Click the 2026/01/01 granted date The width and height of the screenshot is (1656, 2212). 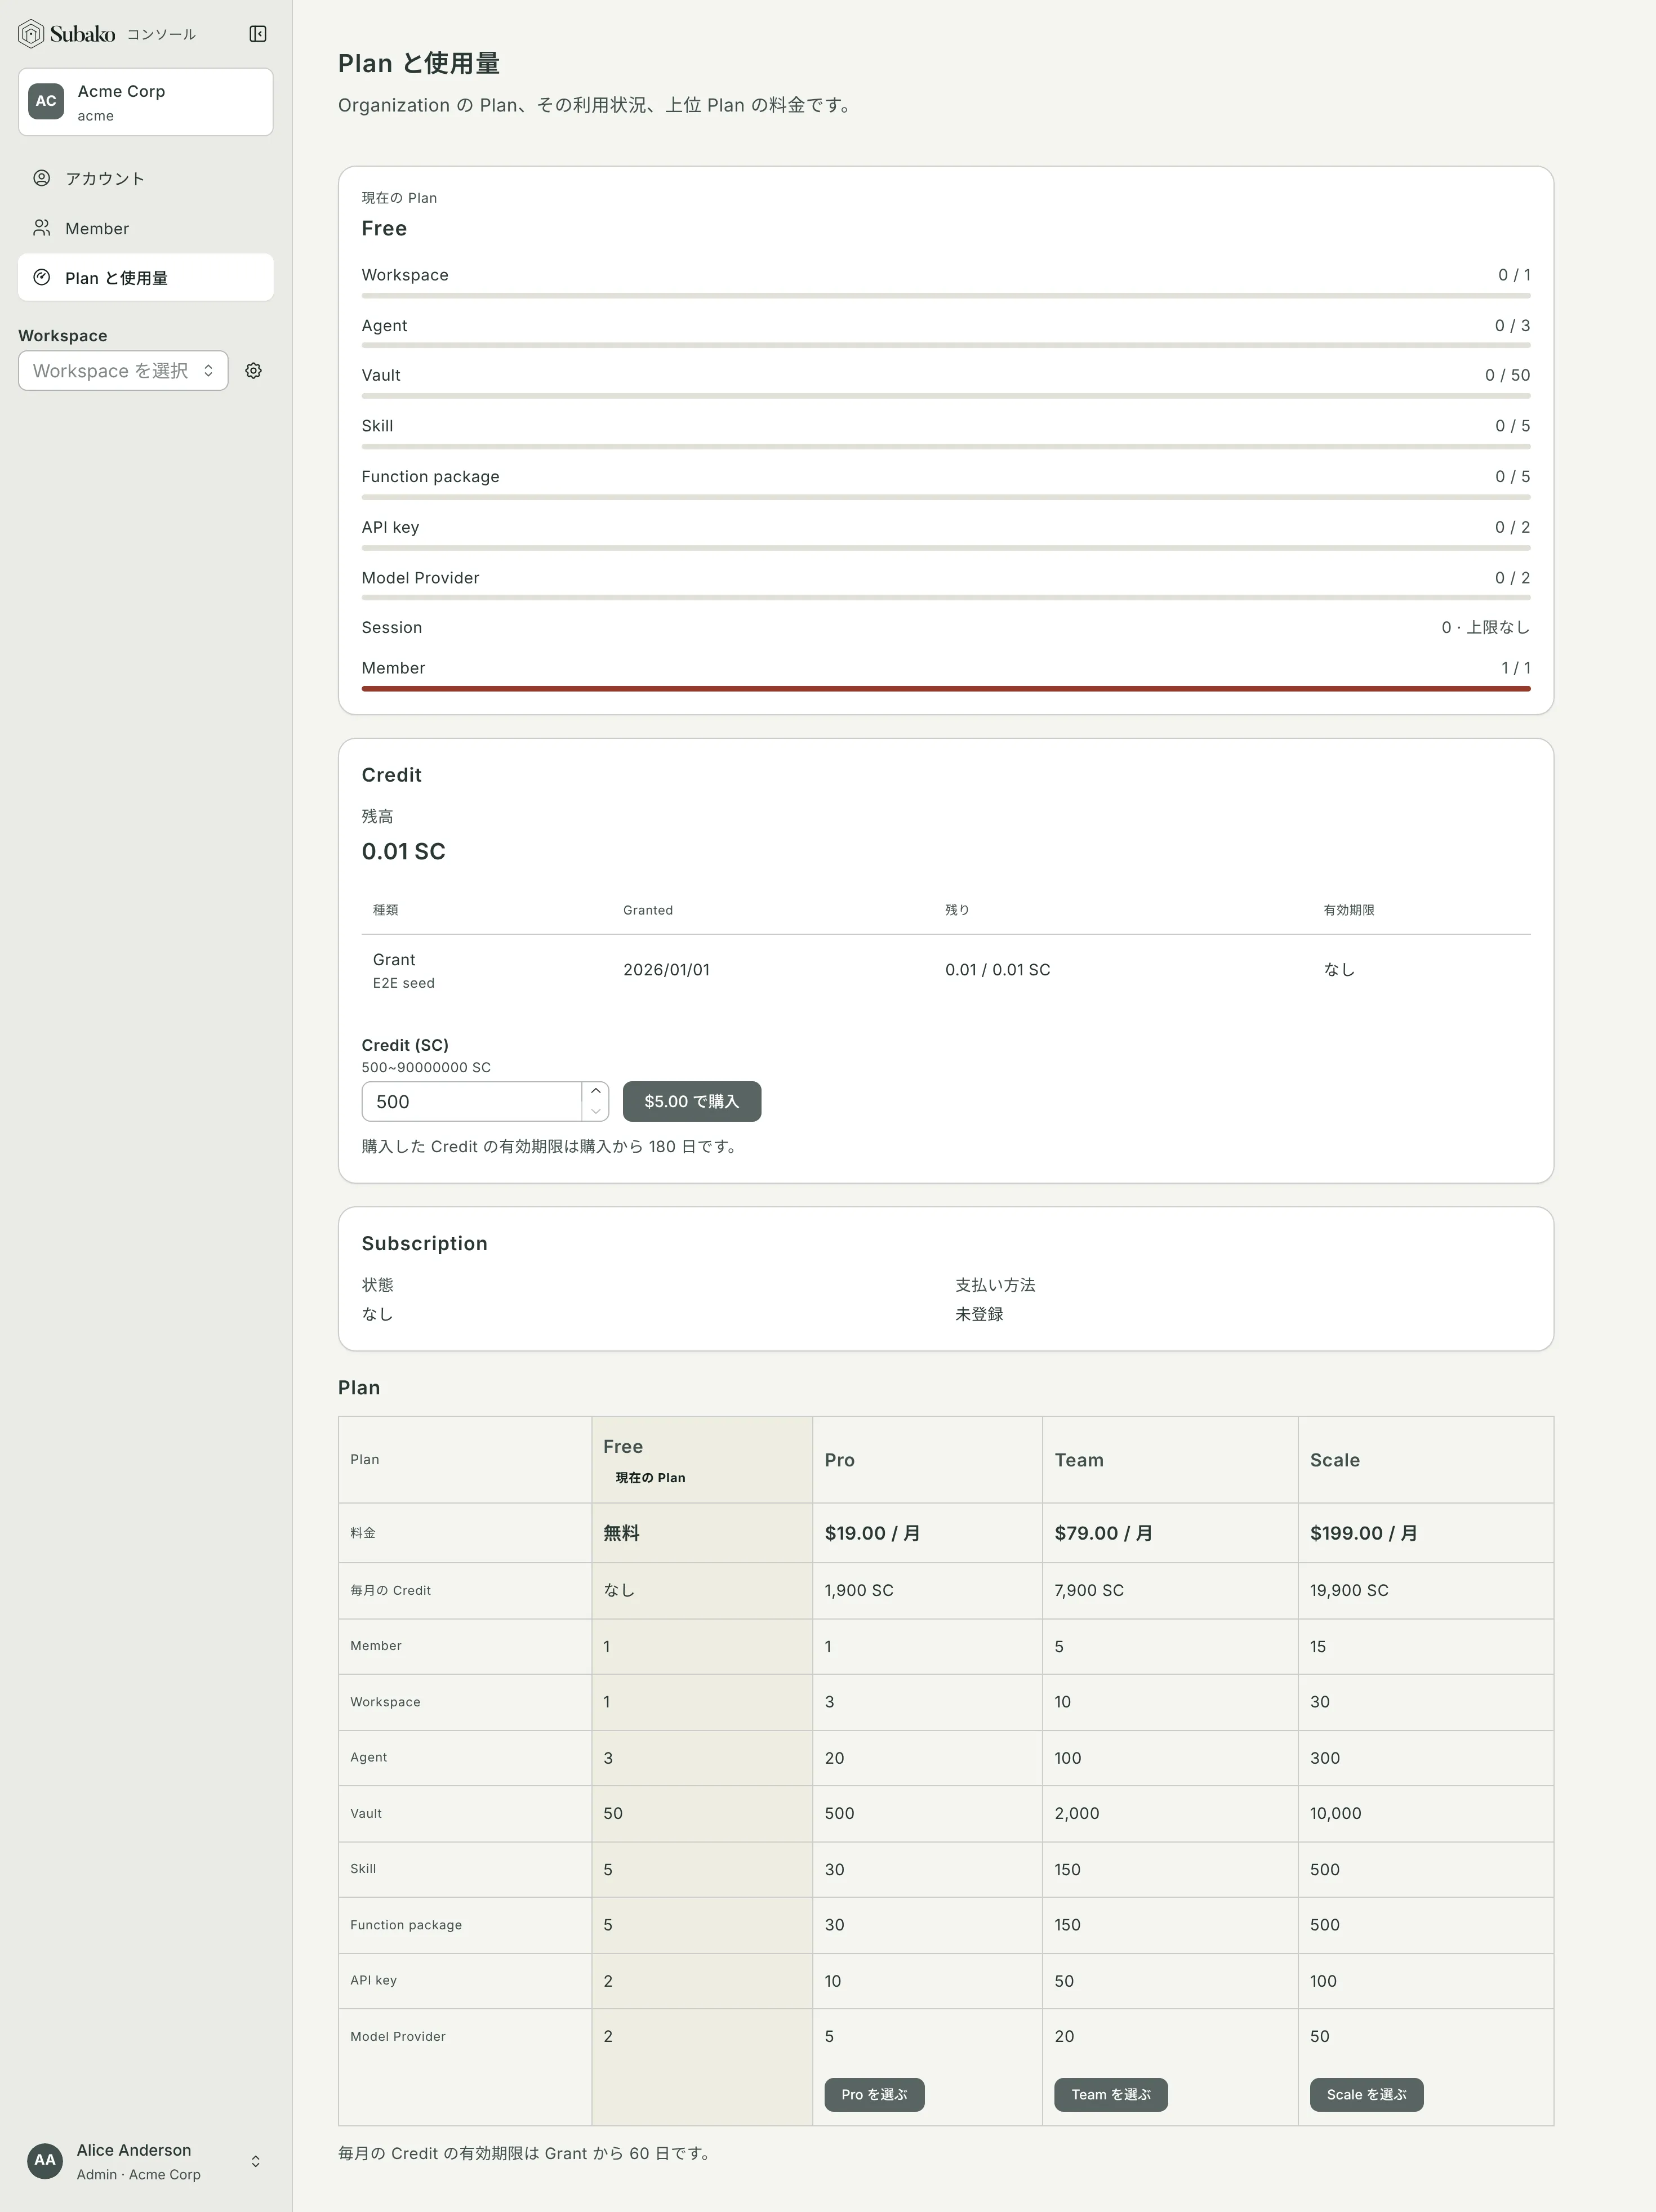pyautogui.click(x=667, y=970)
